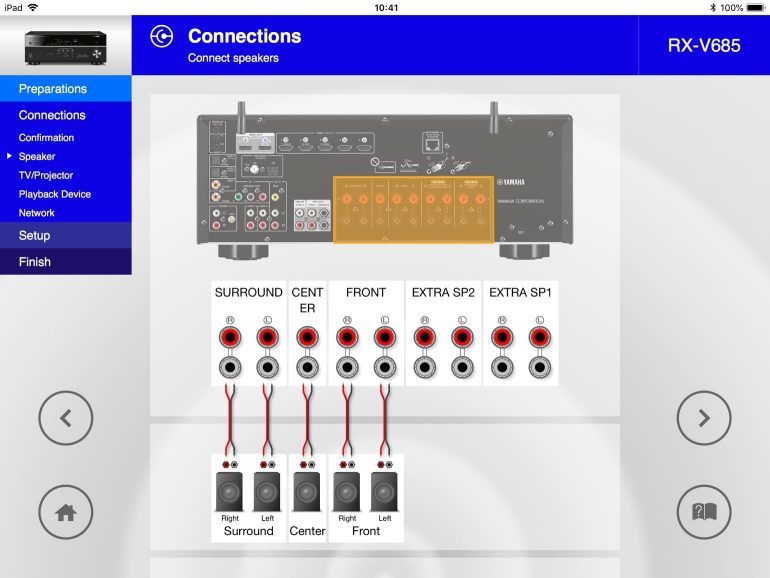
Task: Go to the previous page arrow
Action: pyautogui.click(x=66, y=418)
